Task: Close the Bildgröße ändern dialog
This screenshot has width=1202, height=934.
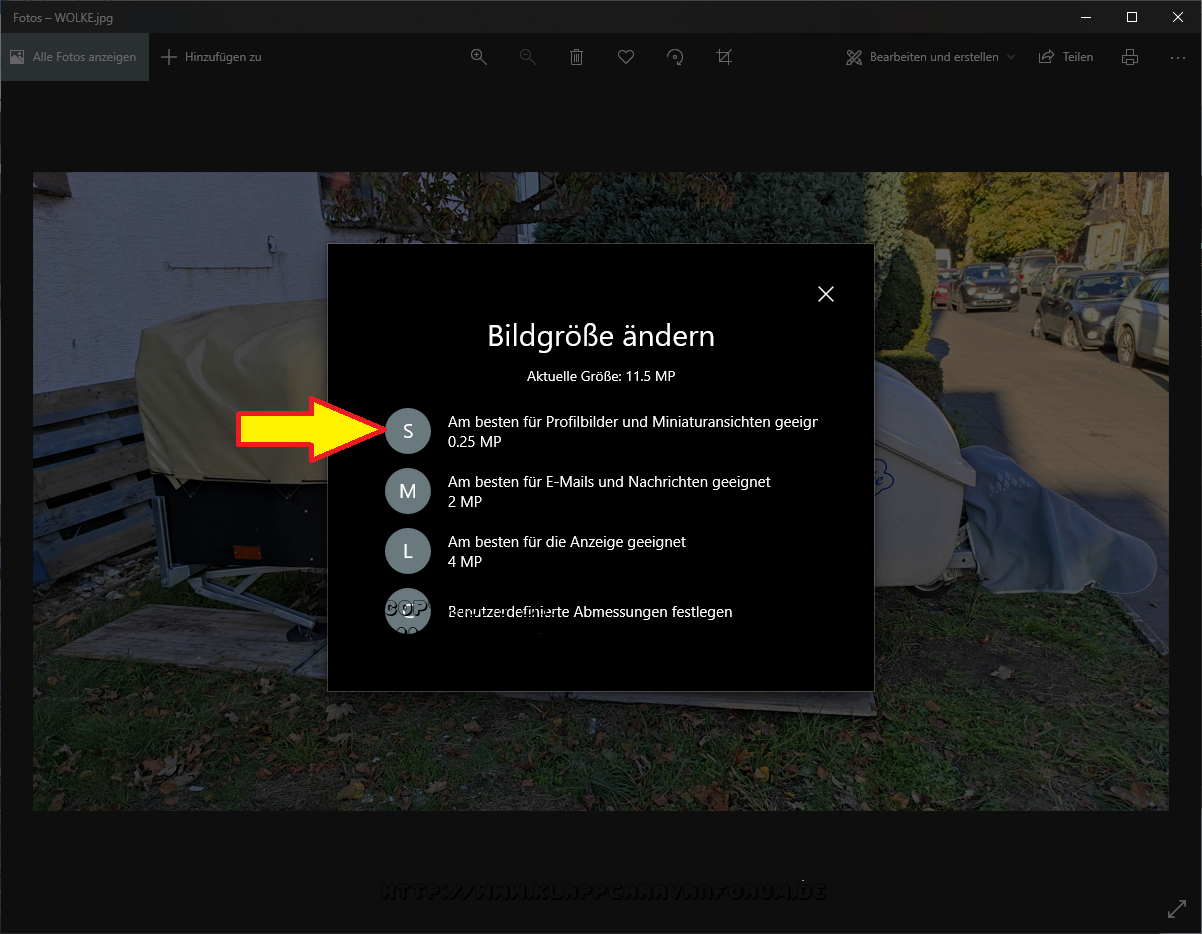Action: pos(825,294)
